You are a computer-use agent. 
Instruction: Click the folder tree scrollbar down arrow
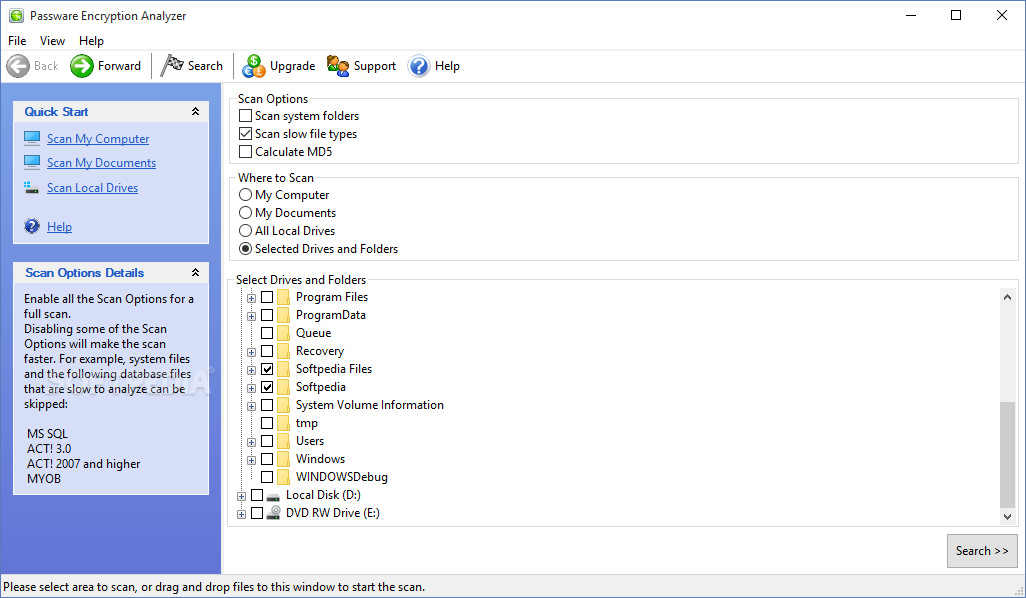click(1008, 516)
